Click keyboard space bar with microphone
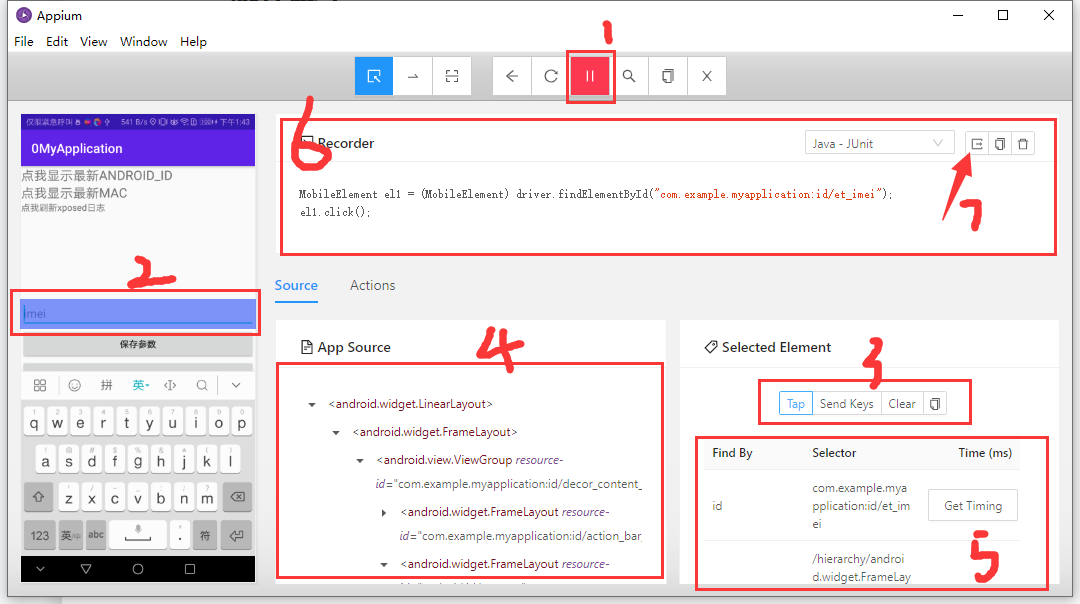Viewport: 1080px width, 604px height. 138,535
